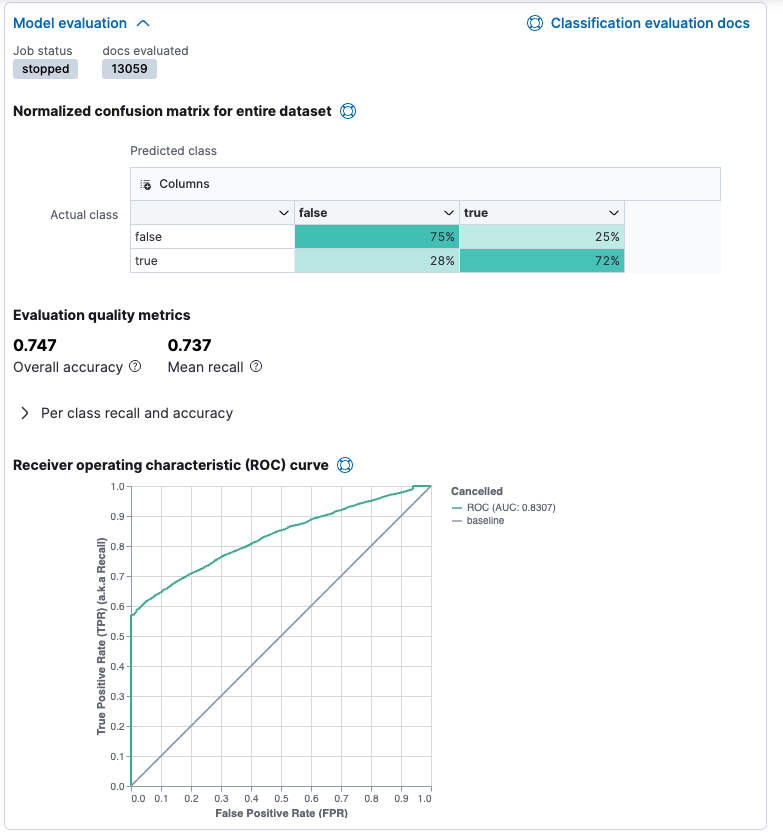This screenshot has width=783, height=840.
Task: Open the help icon beside confusion matrix heading
Action: point(347,111)
